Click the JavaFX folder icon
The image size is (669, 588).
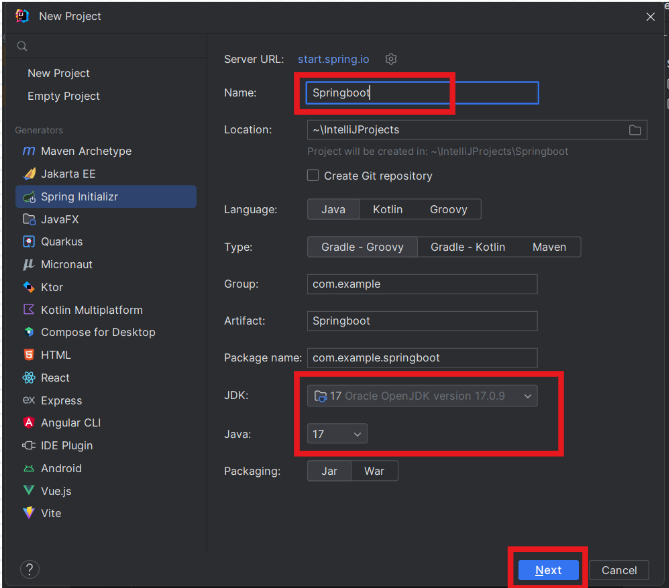(29, 219)
